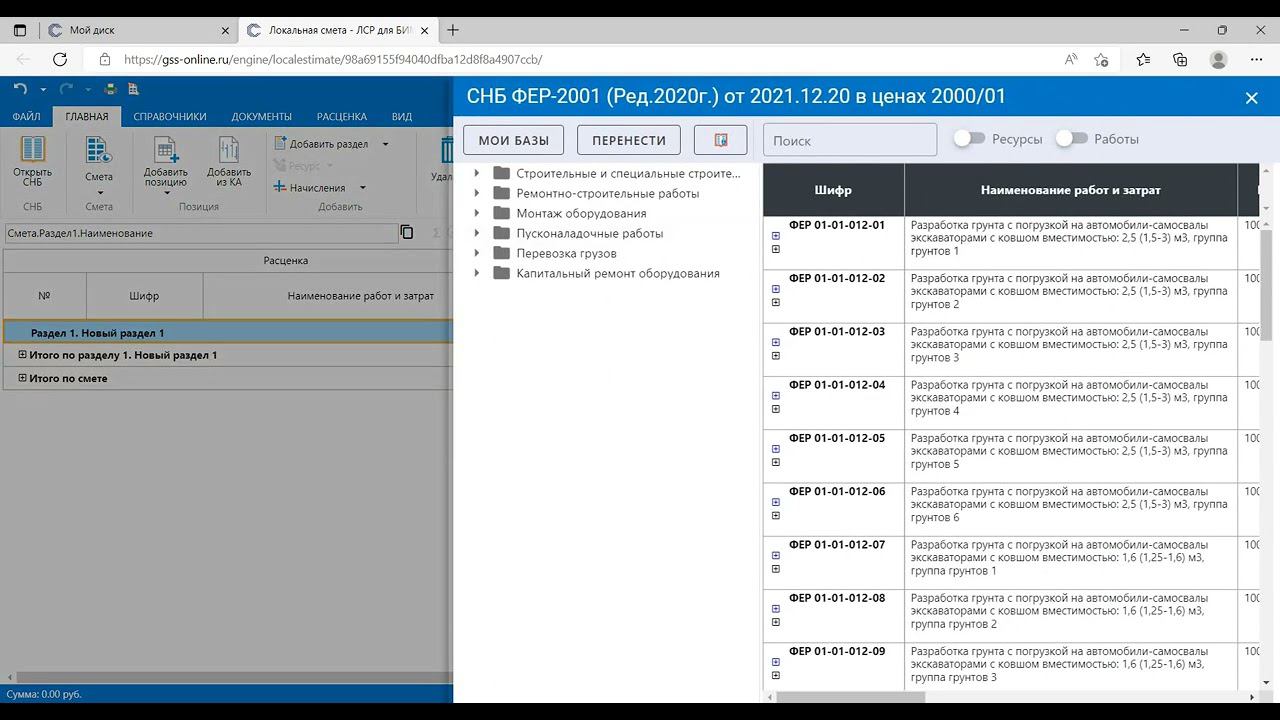Image resolution: width=1280 pixels, height=720 pixels.
Task: Toggle the Работы switch
Action: (1071, 139)
